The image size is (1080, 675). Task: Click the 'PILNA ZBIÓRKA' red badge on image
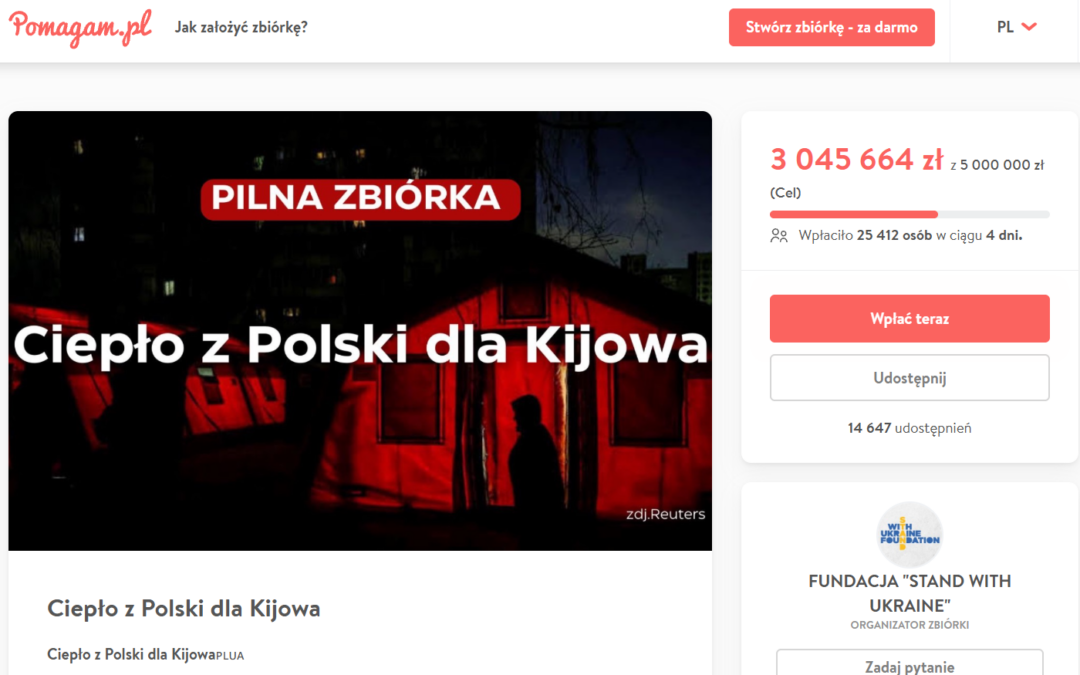tap(360, 199)
